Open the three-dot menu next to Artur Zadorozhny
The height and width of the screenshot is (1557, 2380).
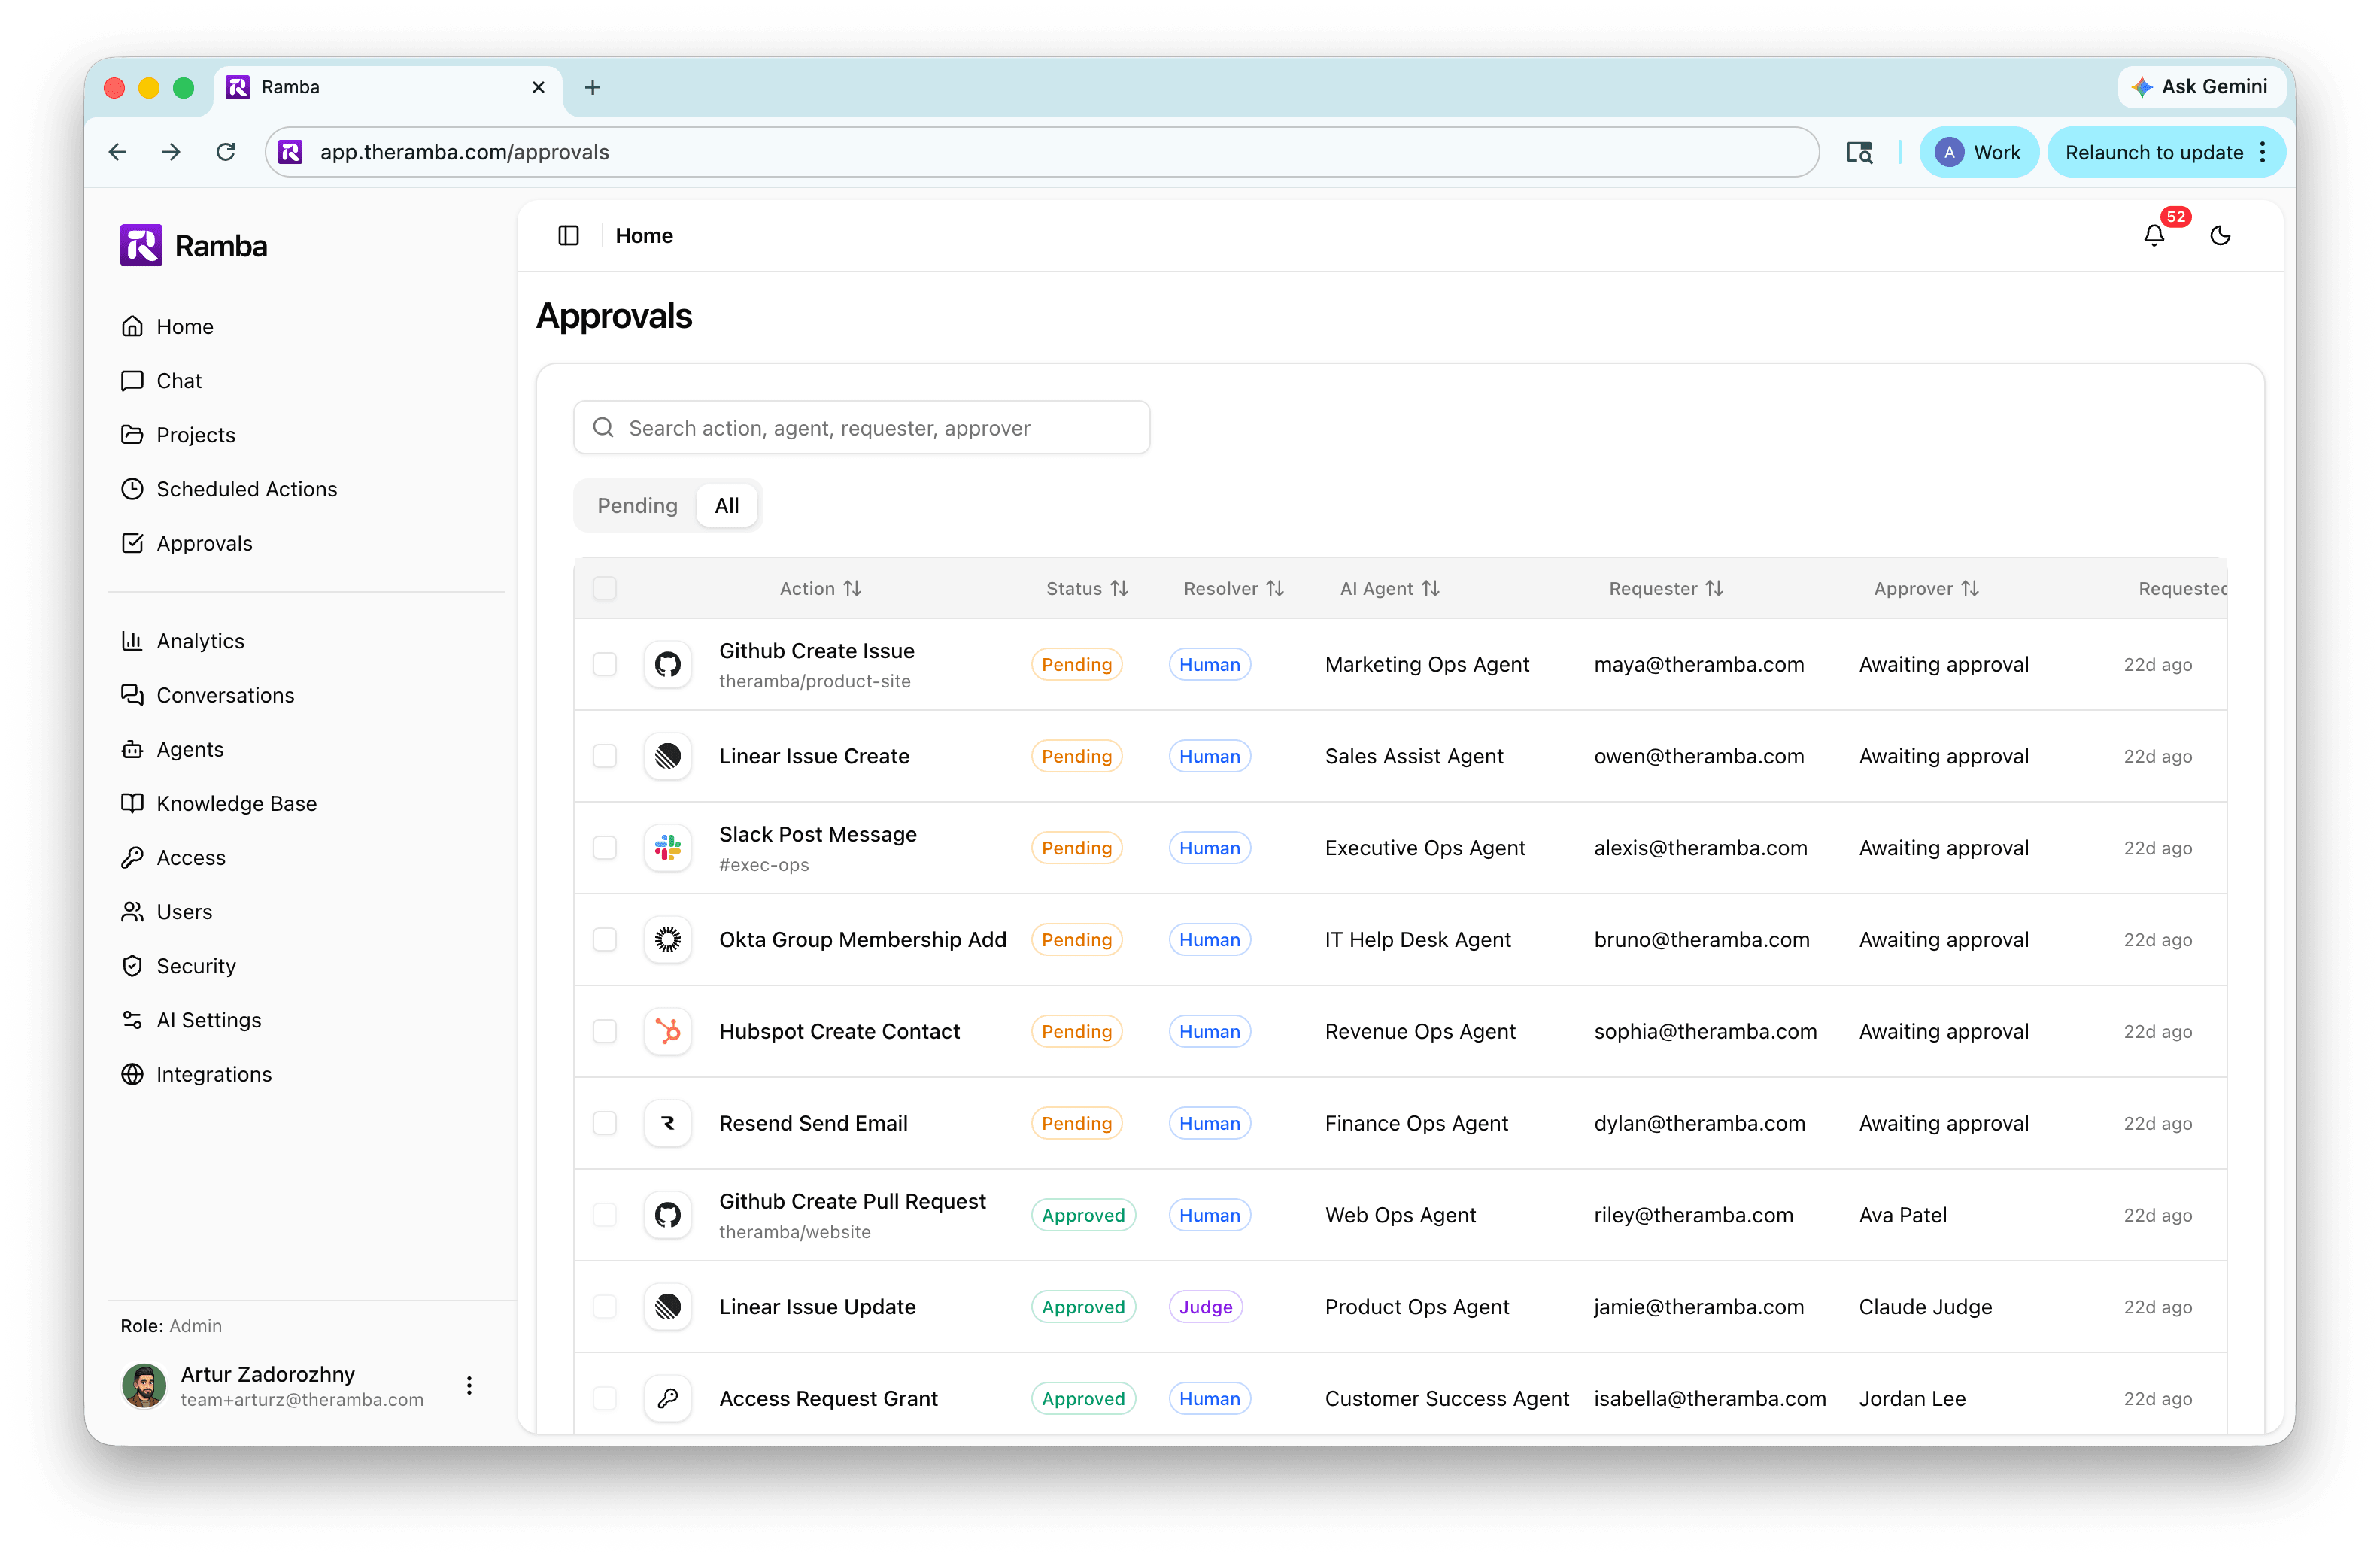coord(468,1386)
